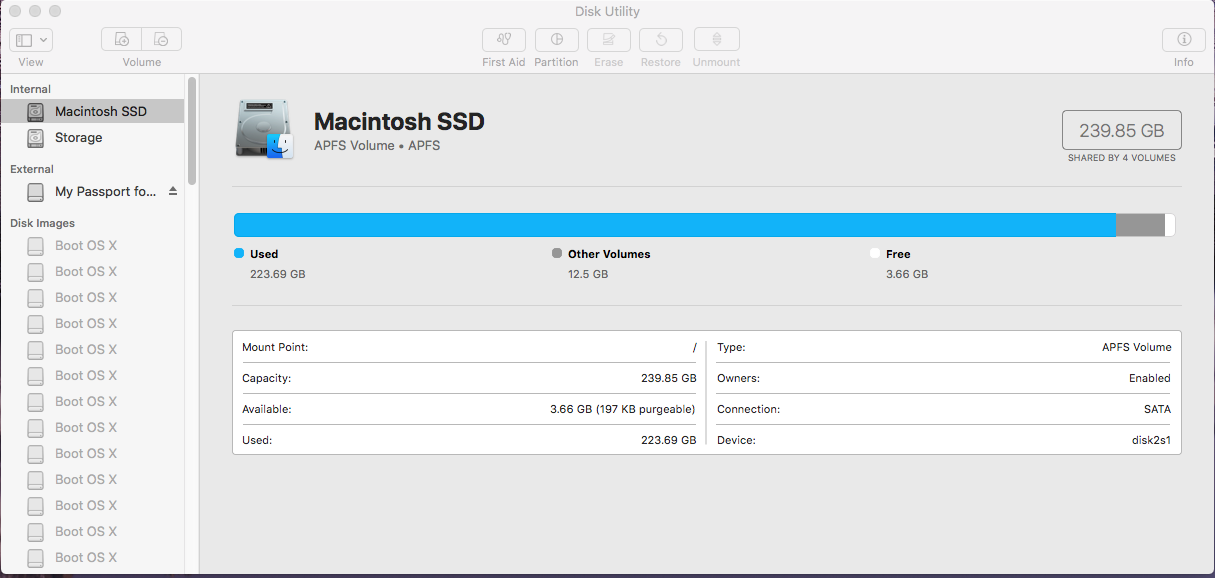The width and height of the screenshot is (1215, 578).
Task: Click the 'SHARED BY 4 VOLUMES' caption
Action: click(x=1121, y=158)
